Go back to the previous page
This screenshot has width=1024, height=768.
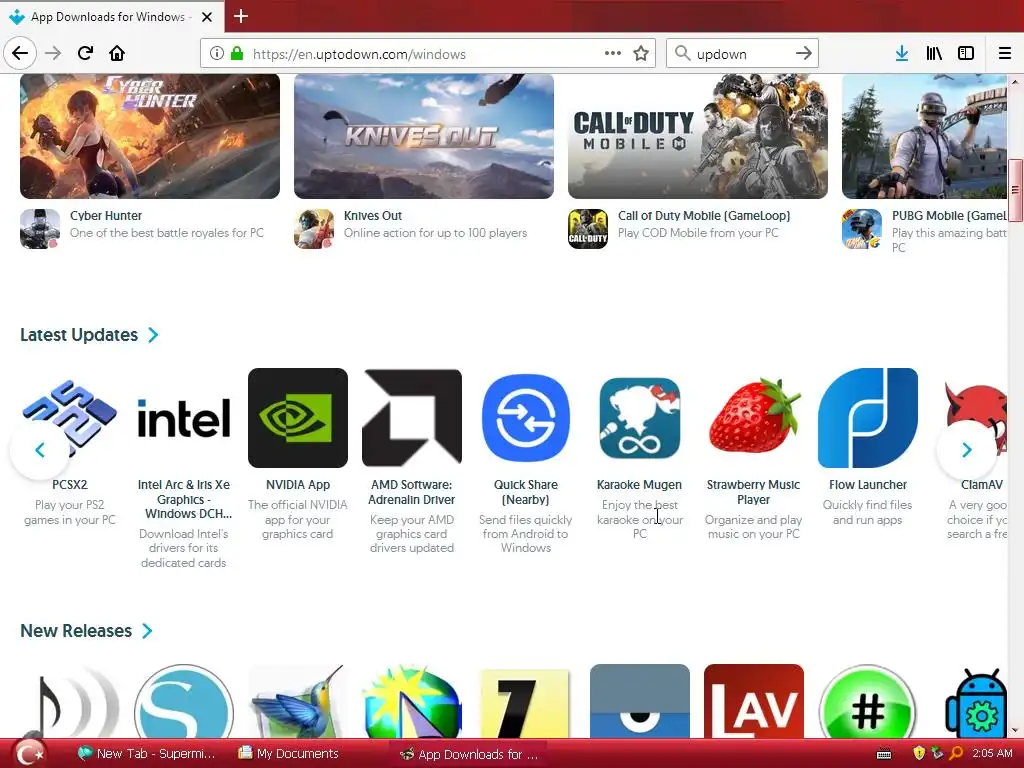20,53
